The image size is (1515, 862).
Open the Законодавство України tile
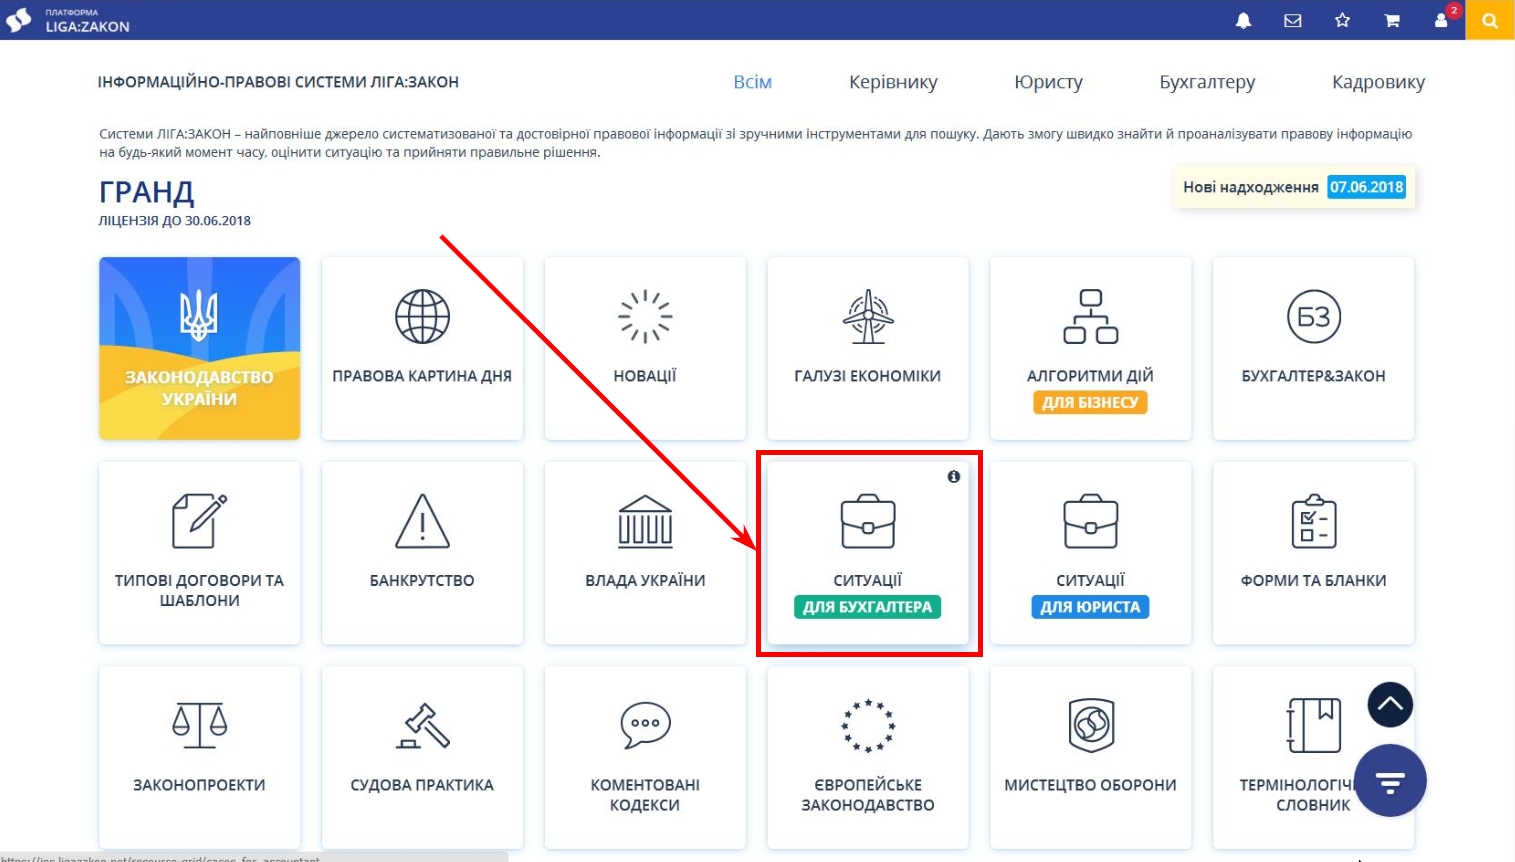coord(200,348)
